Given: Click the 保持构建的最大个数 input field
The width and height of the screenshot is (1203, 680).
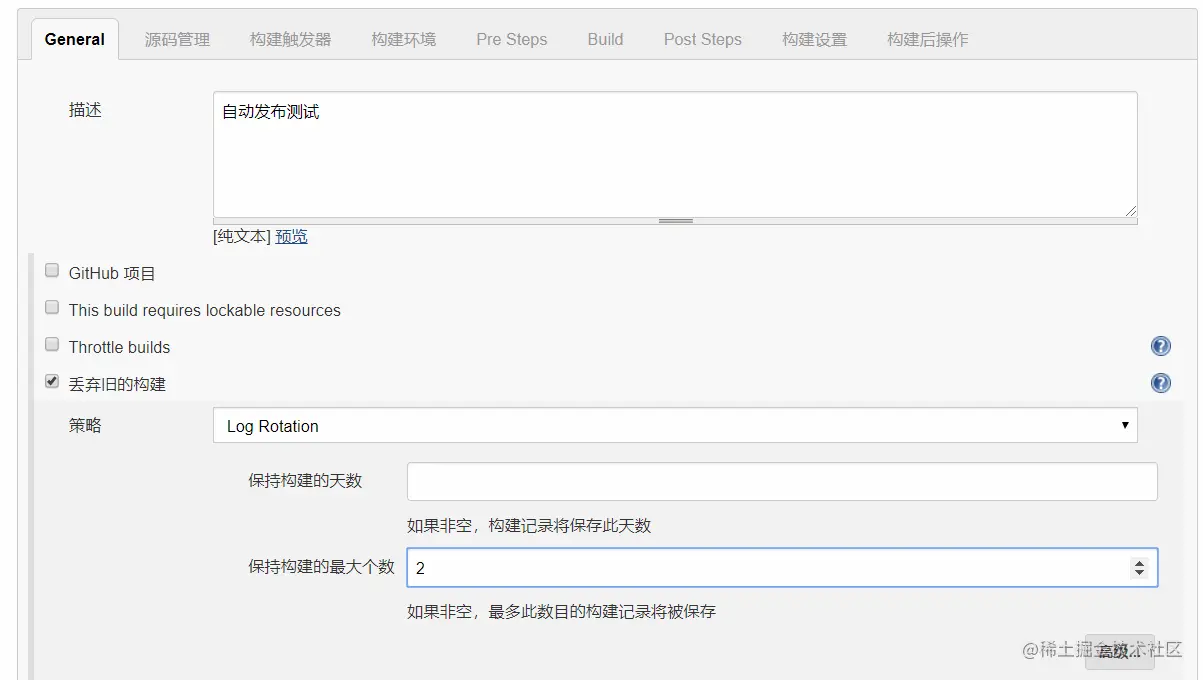Looking at the screenshot, I should pyautogui.click(x=782, y=567).
